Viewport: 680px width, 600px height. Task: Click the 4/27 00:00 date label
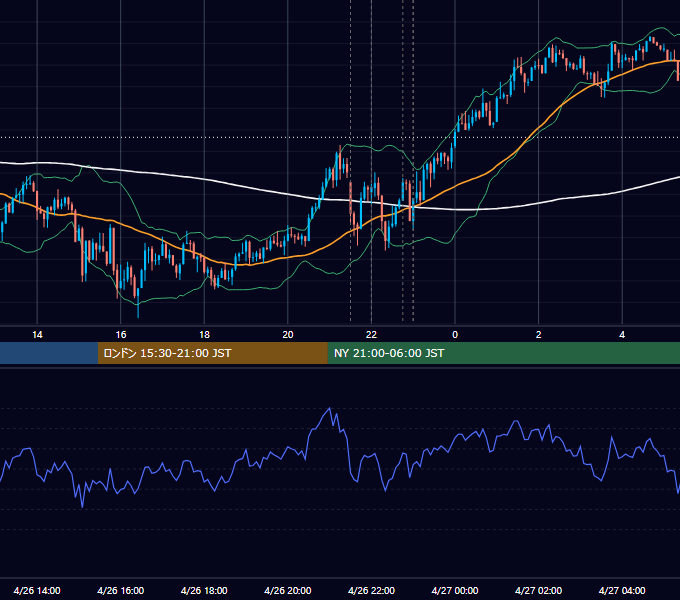tap(455, 590)
